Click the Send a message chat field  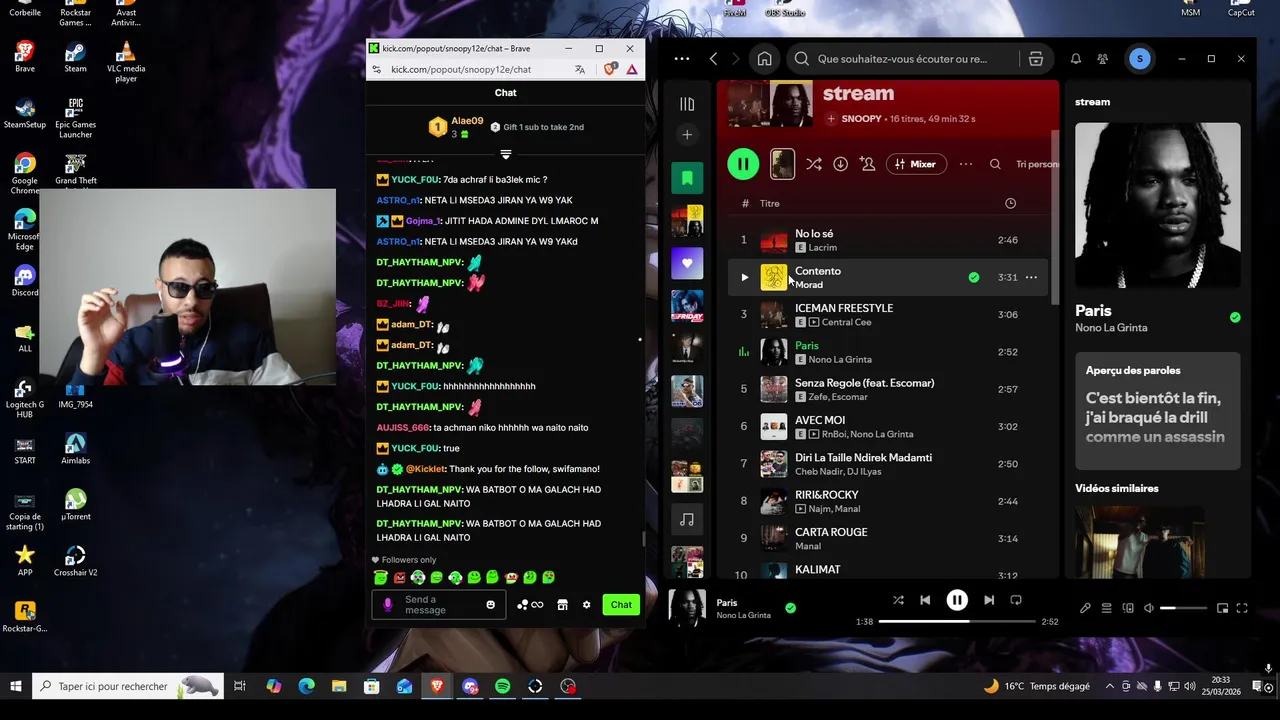coord(440,605)
